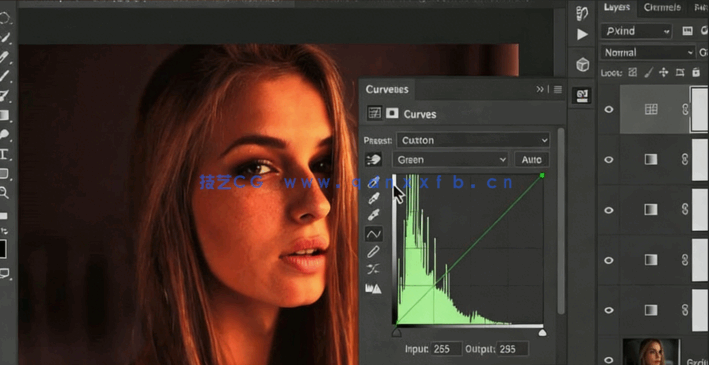
Task: Open the Preset dropdown showing Cutton
Action: [473, 140]
